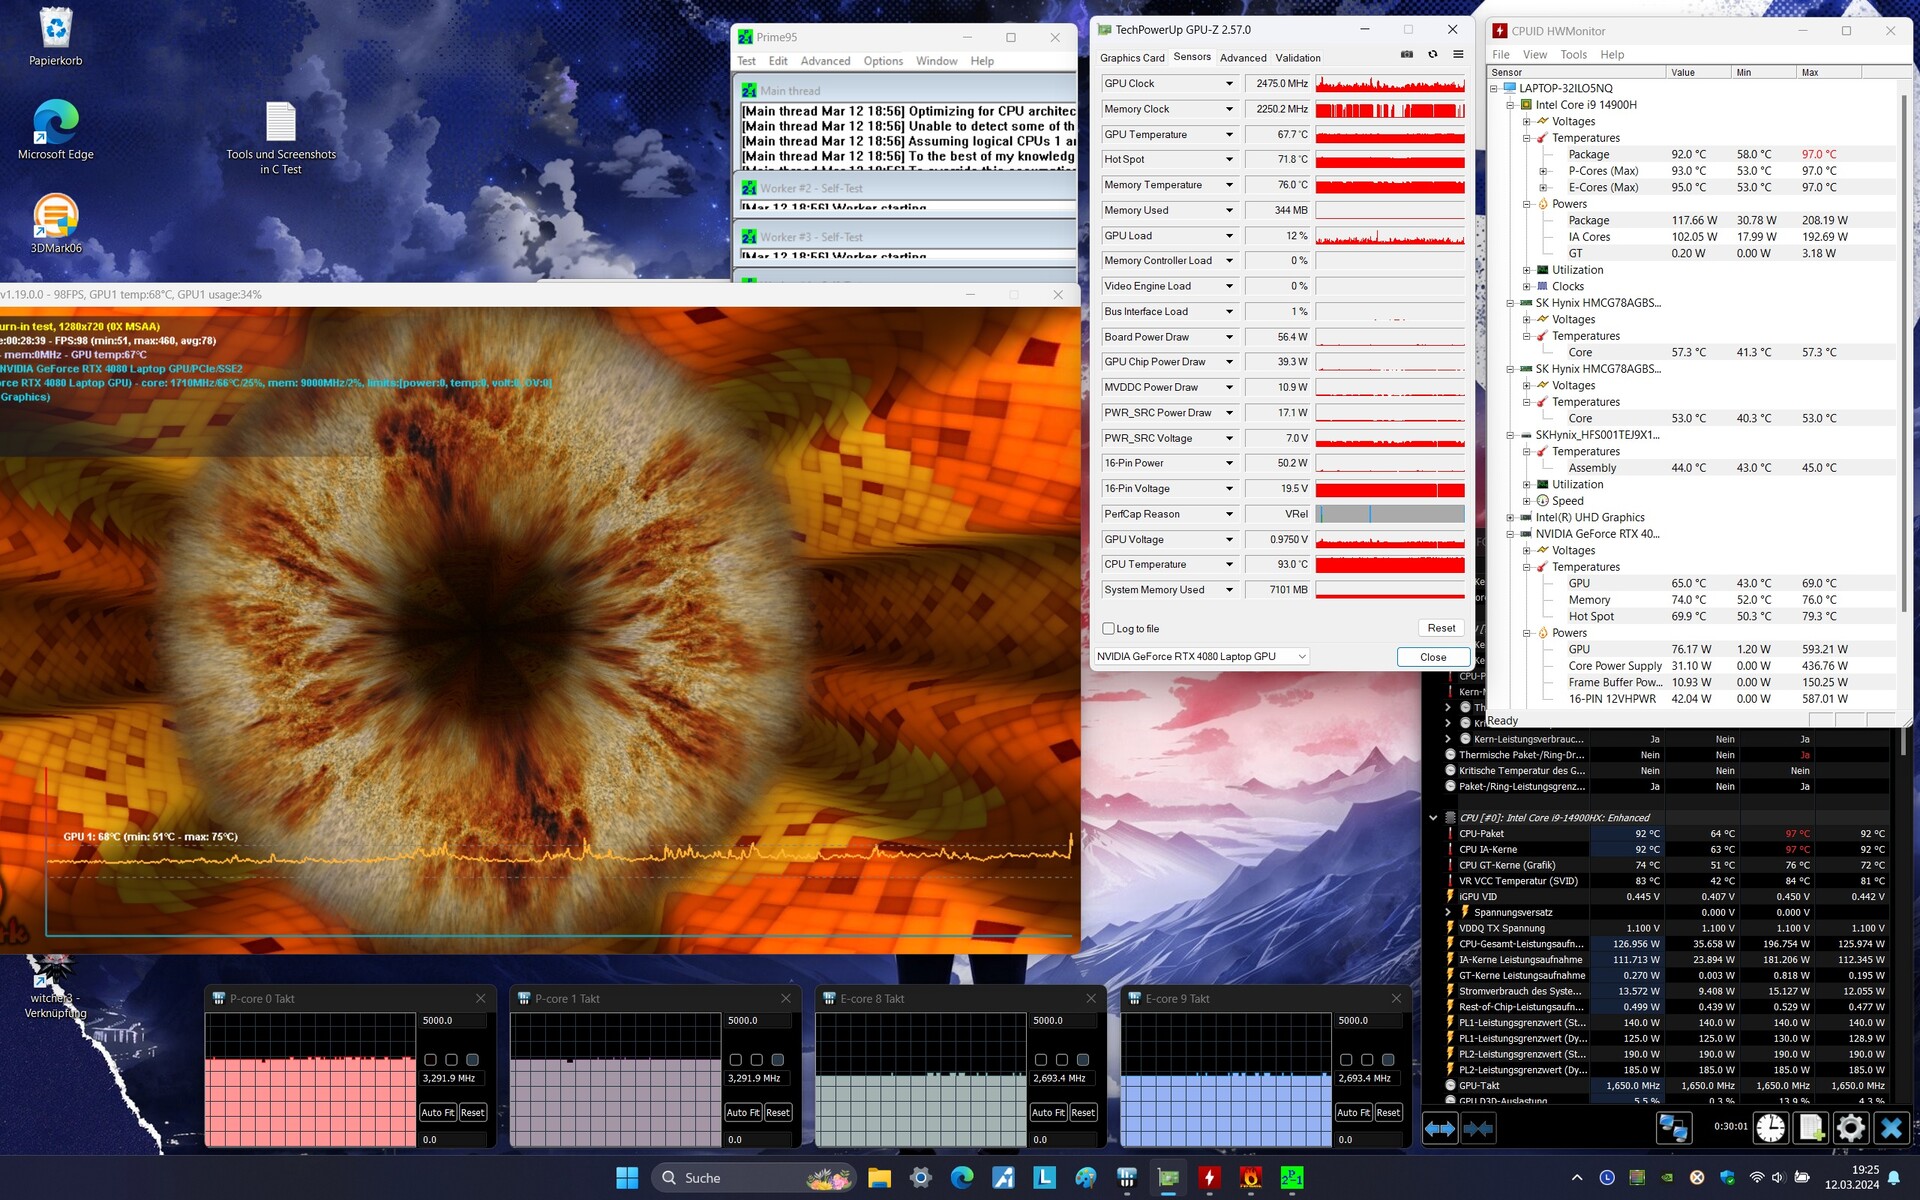Show hidden system tray icons chevron
The height and width of the screenshot is (1200, 1920).
click(x=1577, y=1178)
